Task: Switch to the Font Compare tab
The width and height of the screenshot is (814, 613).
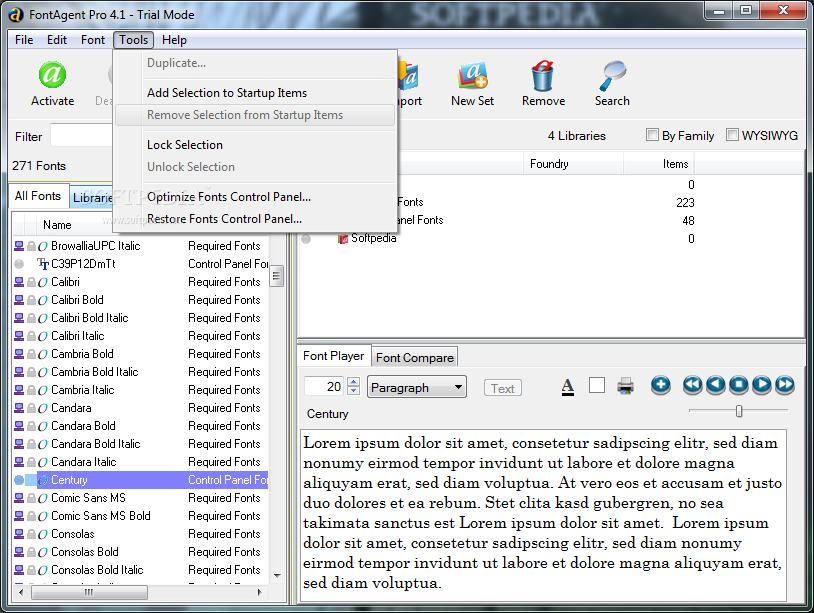Action: [414, 358]
